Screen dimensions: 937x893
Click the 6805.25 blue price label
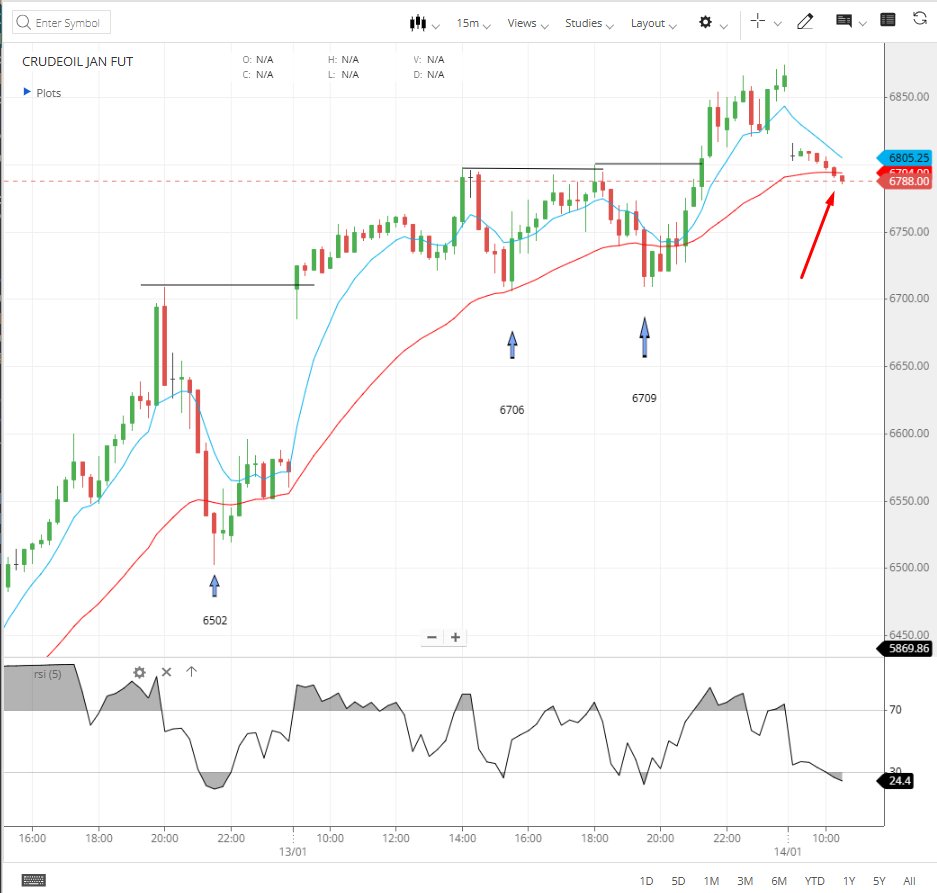pyautogui.click(x=905, y=158)
